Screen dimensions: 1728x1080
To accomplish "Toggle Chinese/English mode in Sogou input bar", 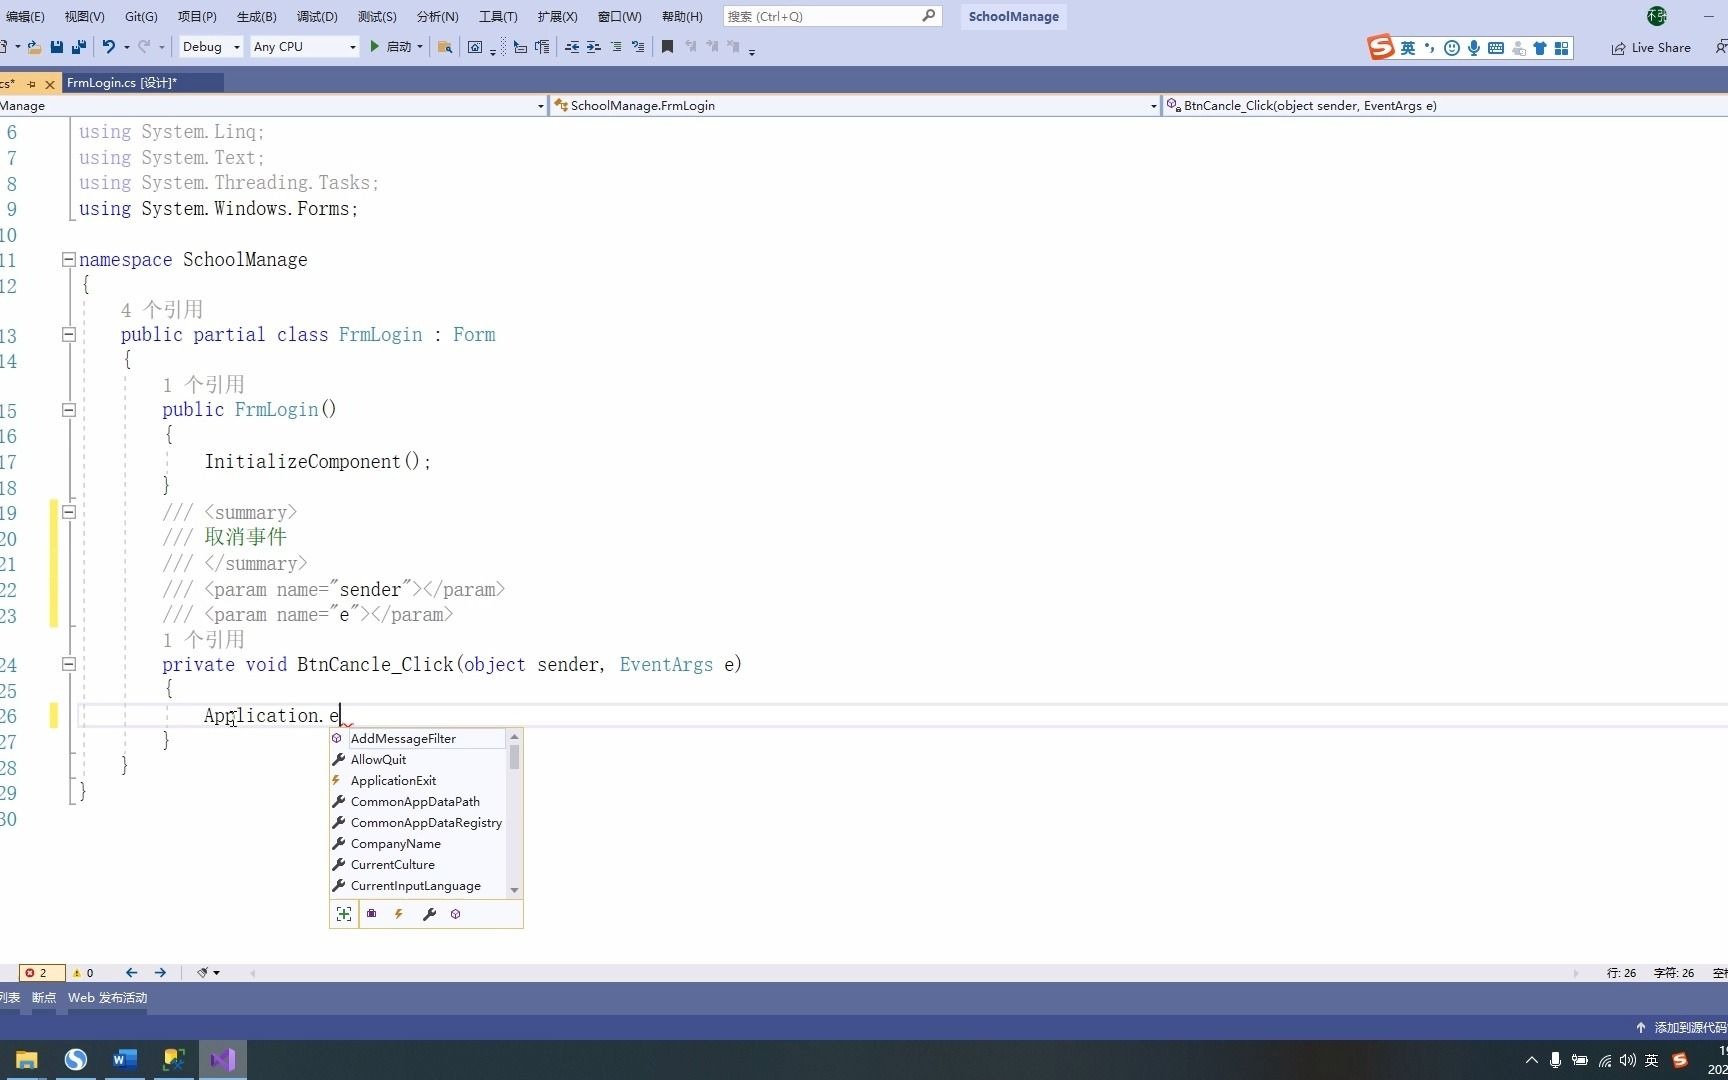I will tap(1407, 47).
